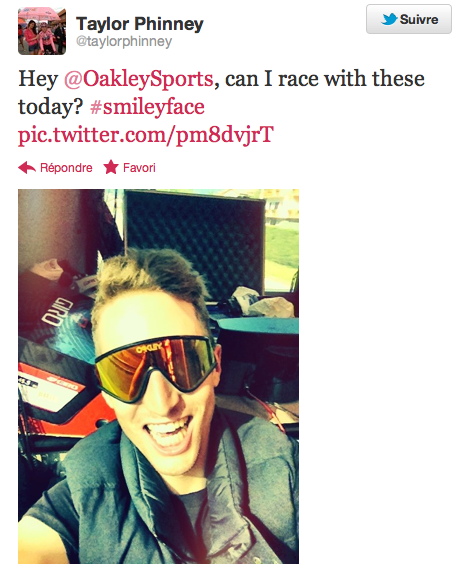Select the Répondre reply text

pyautogui.click(x=66, y=168)
